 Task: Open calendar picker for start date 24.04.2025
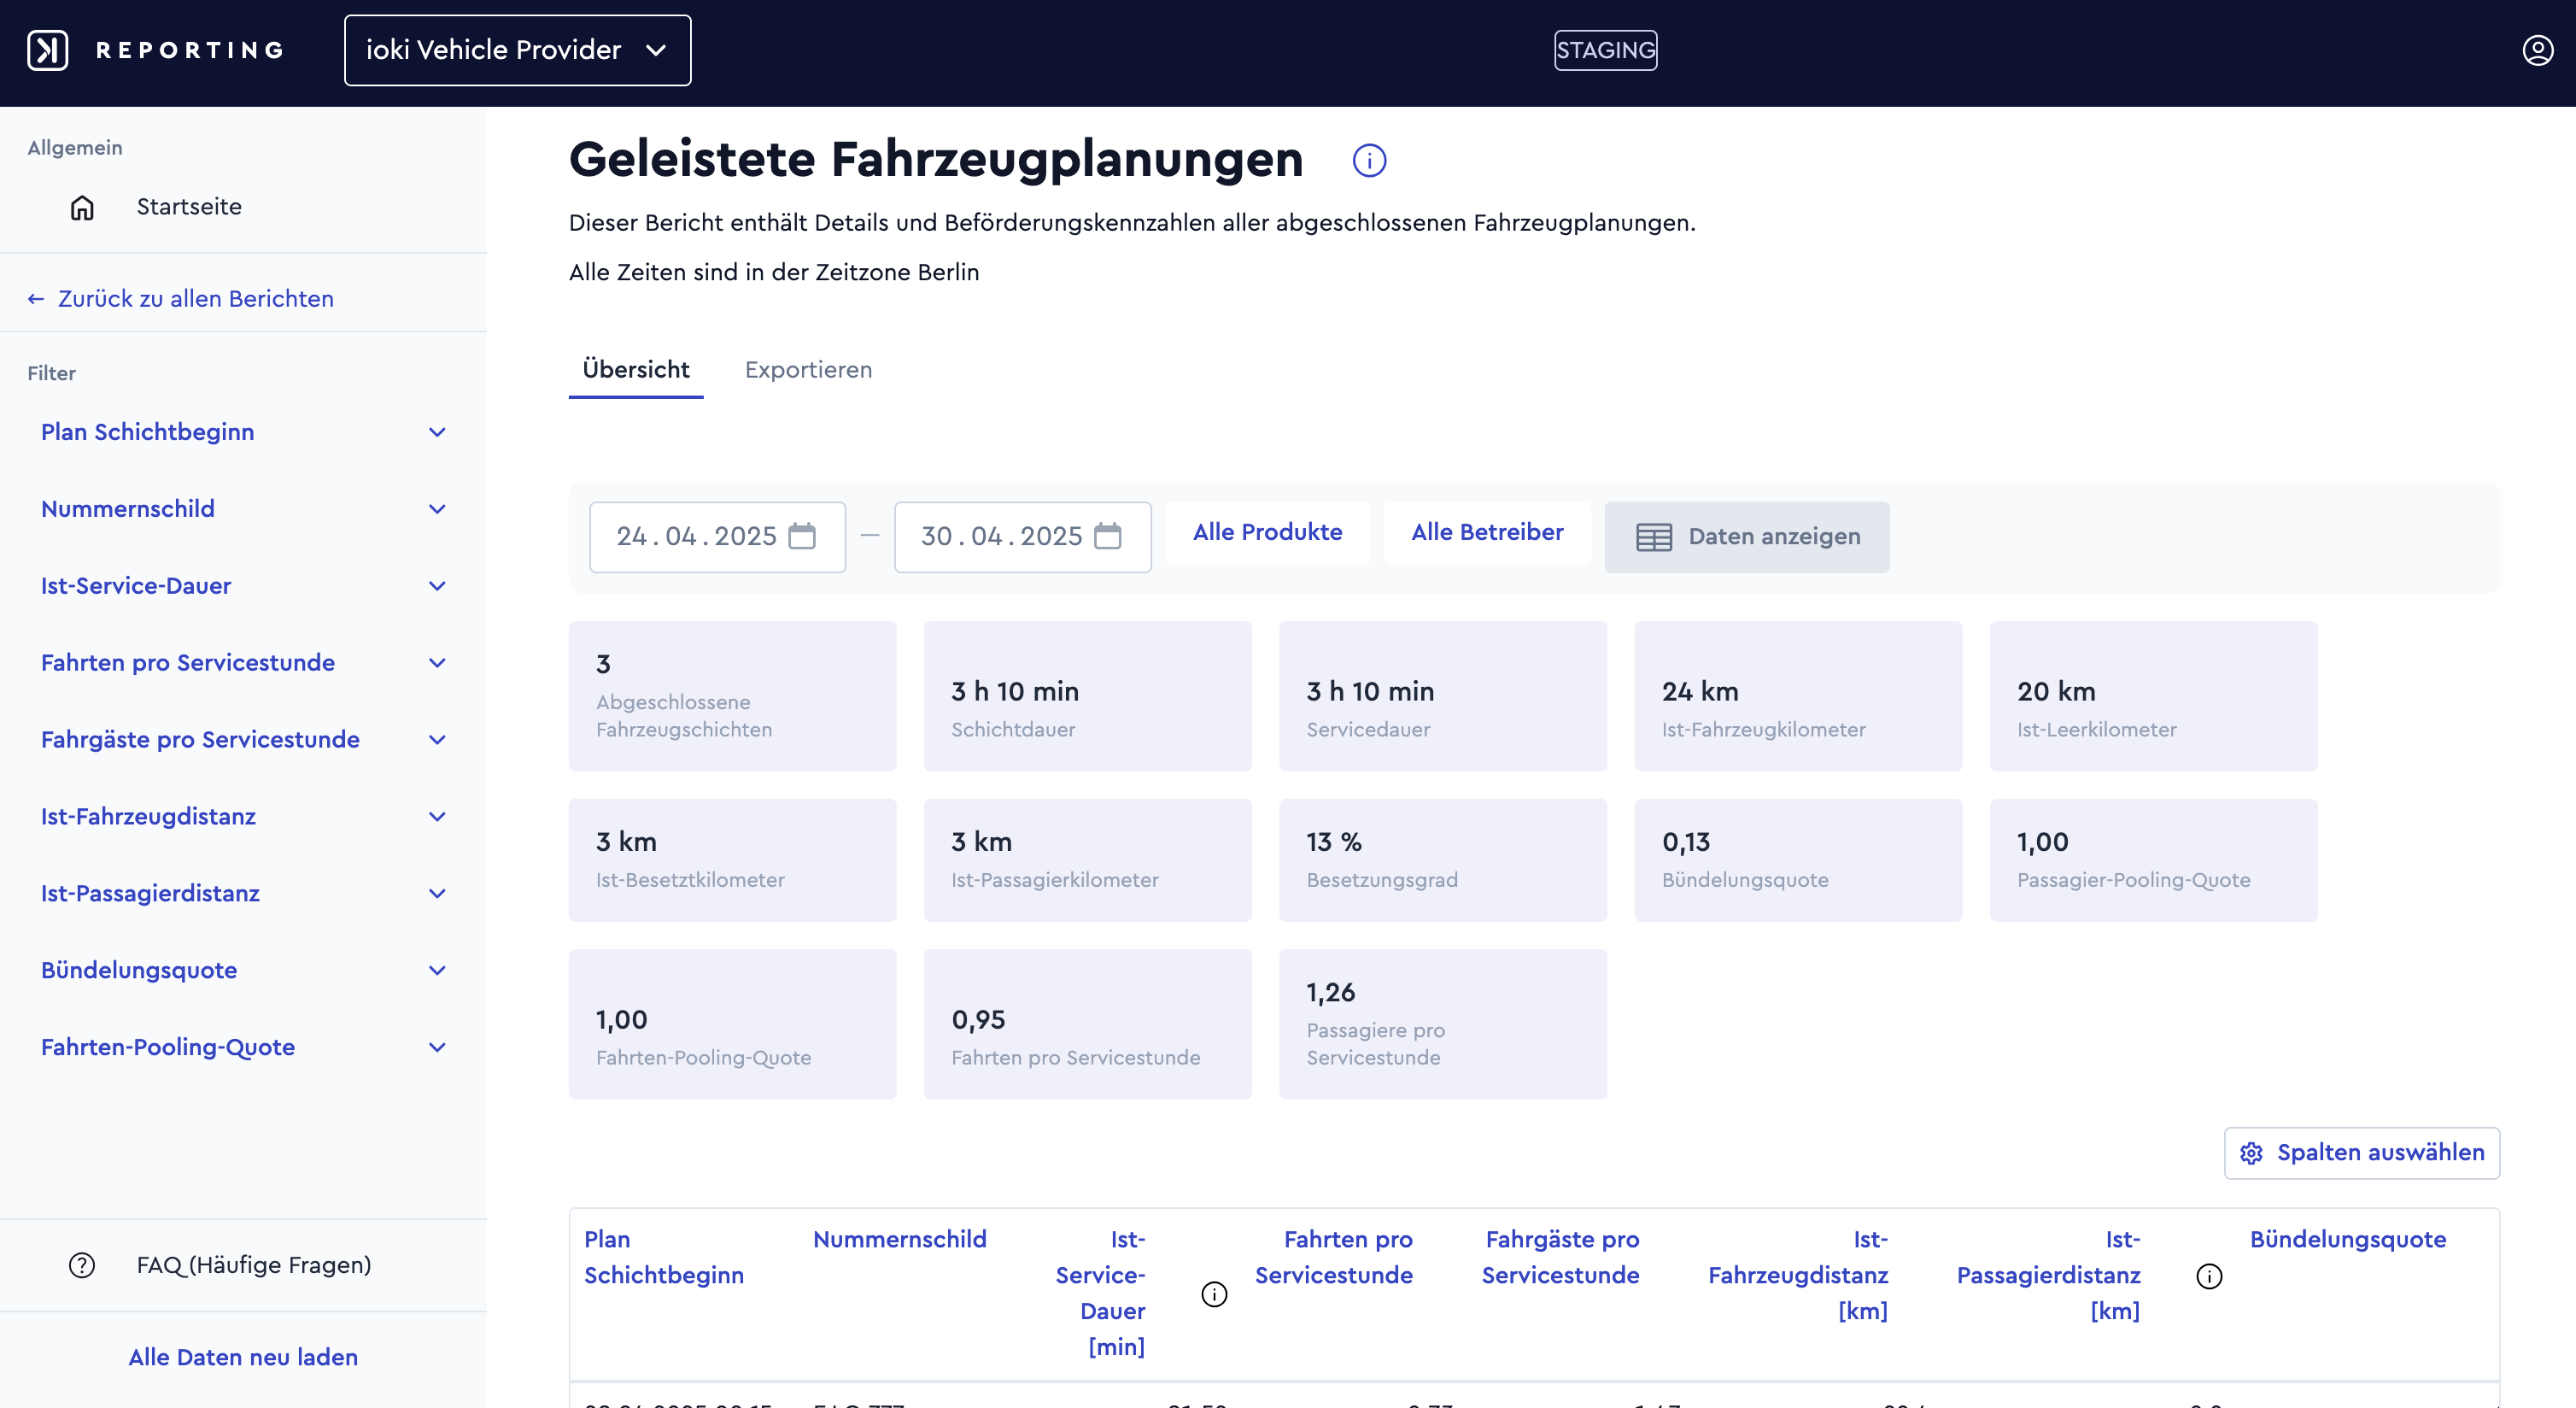802,536
